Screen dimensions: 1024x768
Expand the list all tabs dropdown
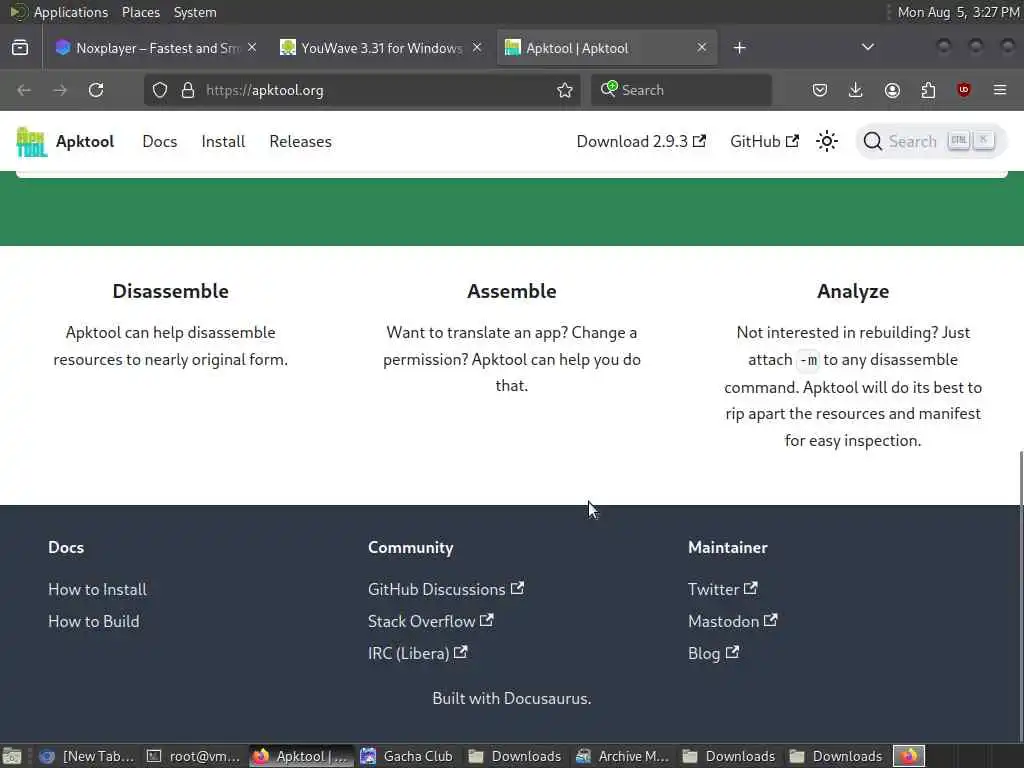click(867, 48)
